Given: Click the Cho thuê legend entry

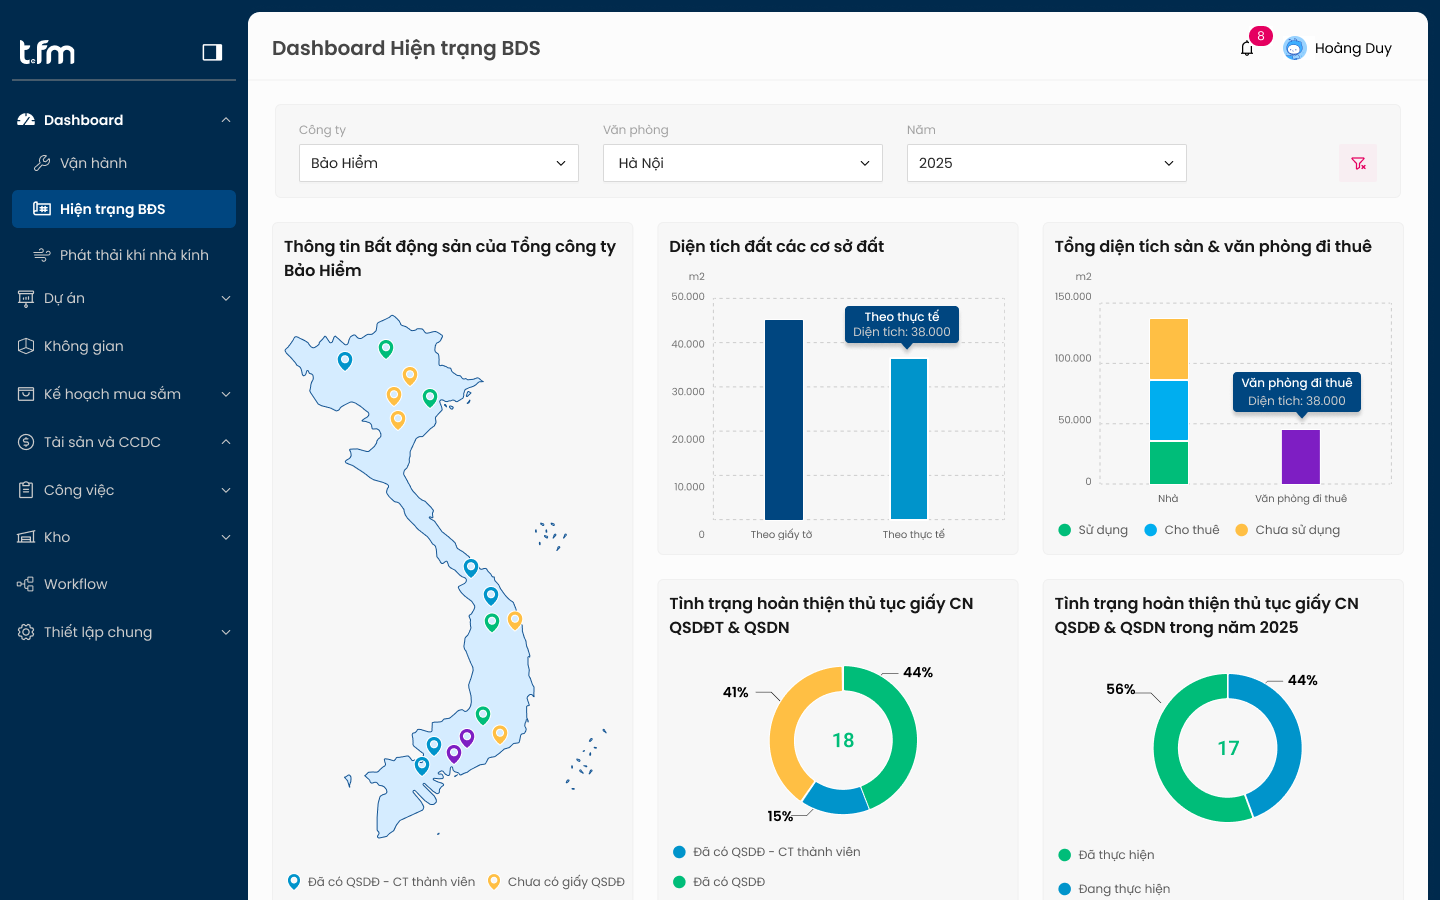Looking at the screenshot, I should coord(1182,530).
